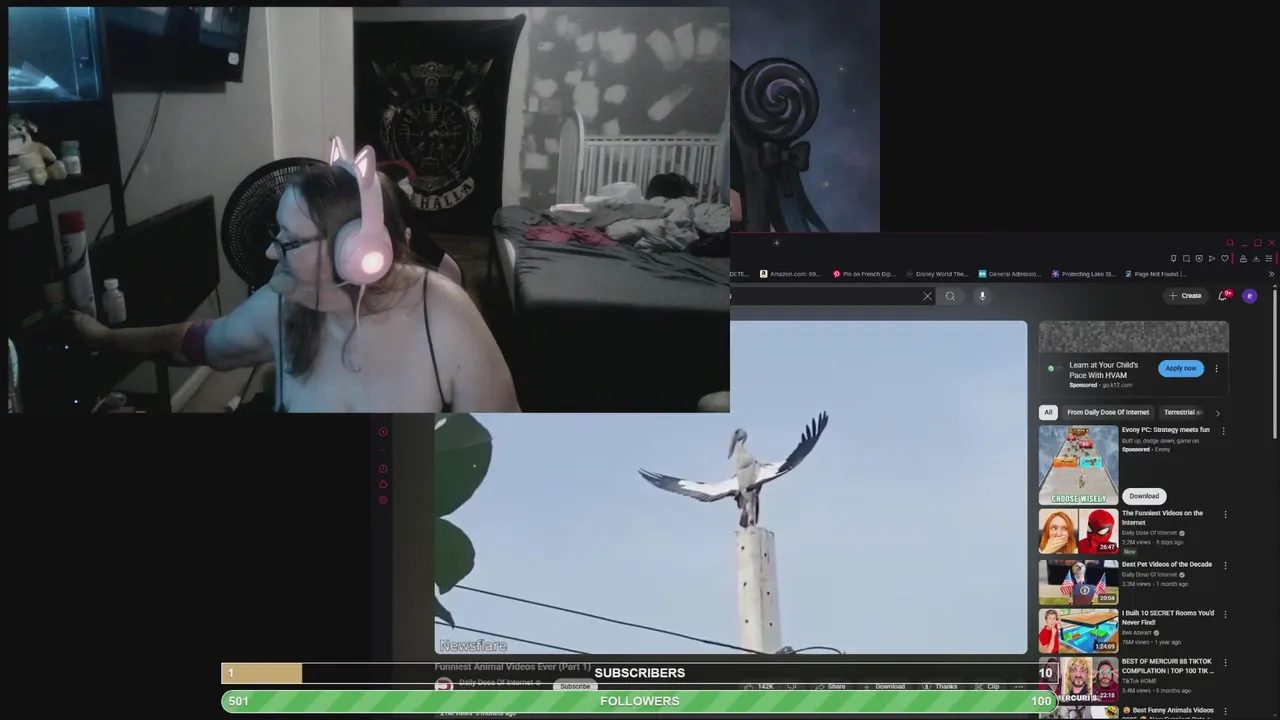Open Best of Mercuri 88 TikTok Compilation title
1280x720 pixels.
point(1167,666)
